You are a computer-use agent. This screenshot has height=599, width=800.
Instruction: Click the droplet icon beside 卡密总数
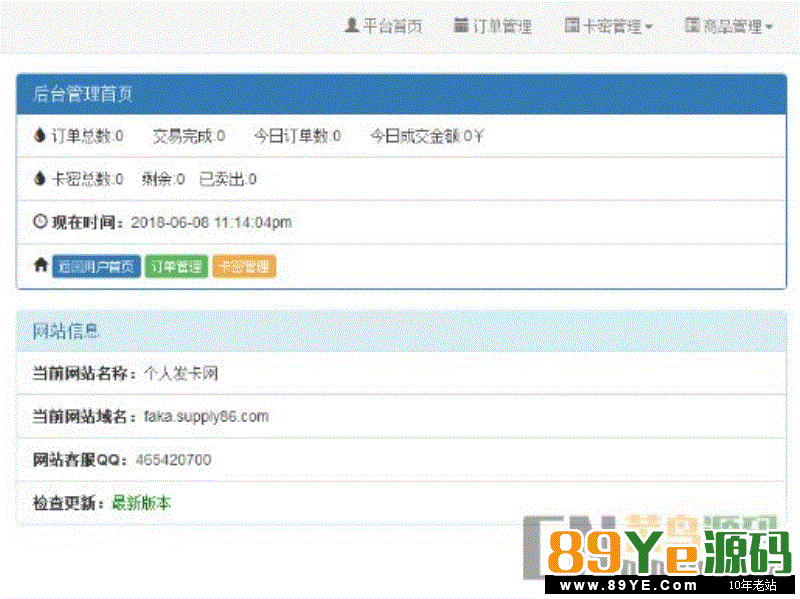(x=40, y=179)
